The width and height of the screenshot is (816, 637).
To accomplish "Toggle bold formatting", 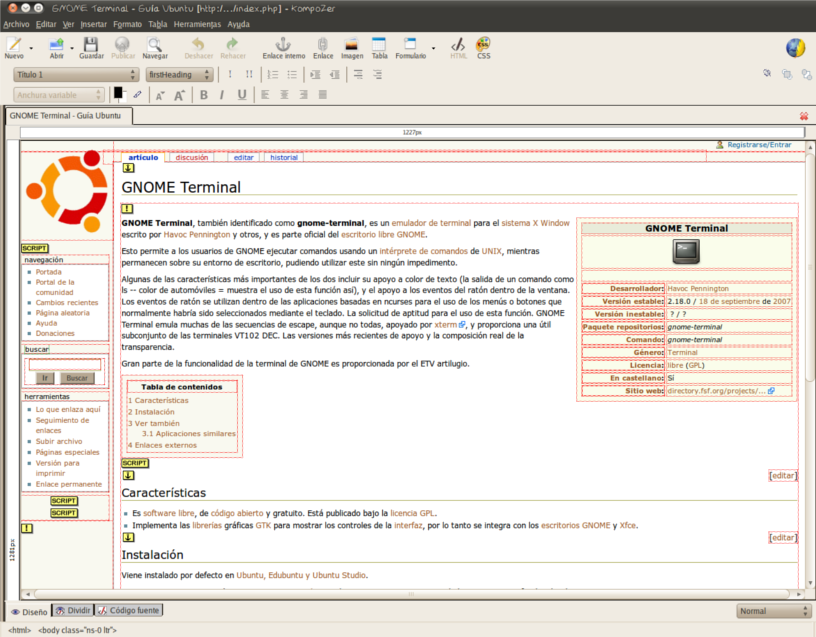I will click(x=203, y=95).
